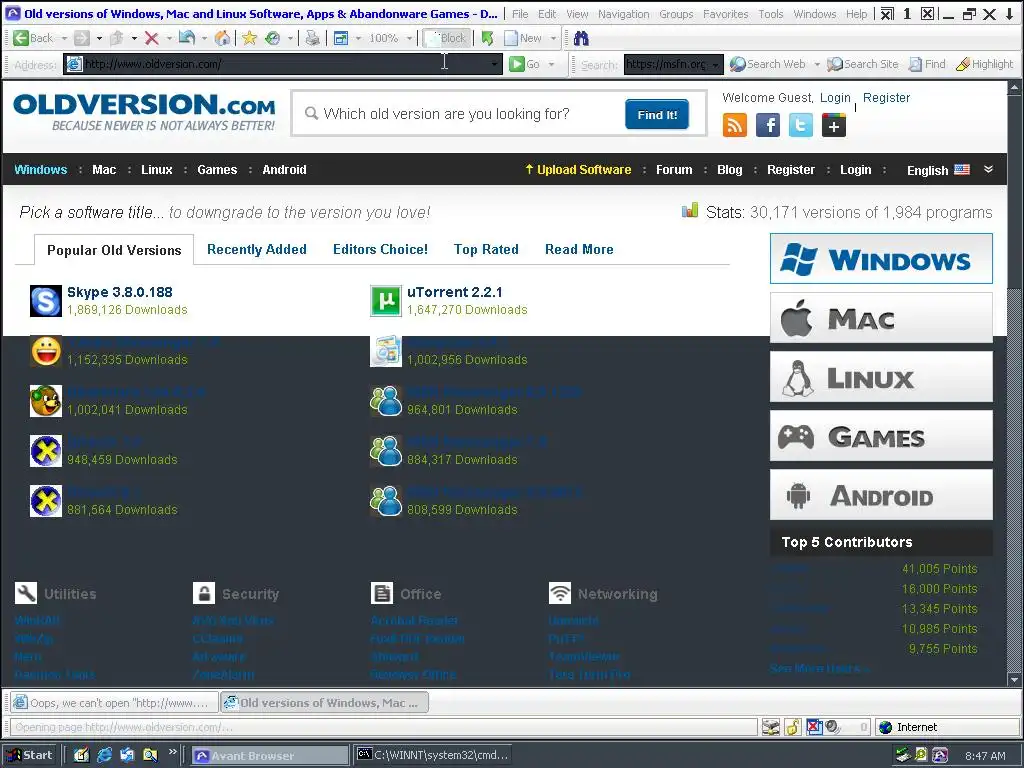Stop loading with the red X icon
The height and width of the screenshot is (768, 1024).
pos(152,39)
